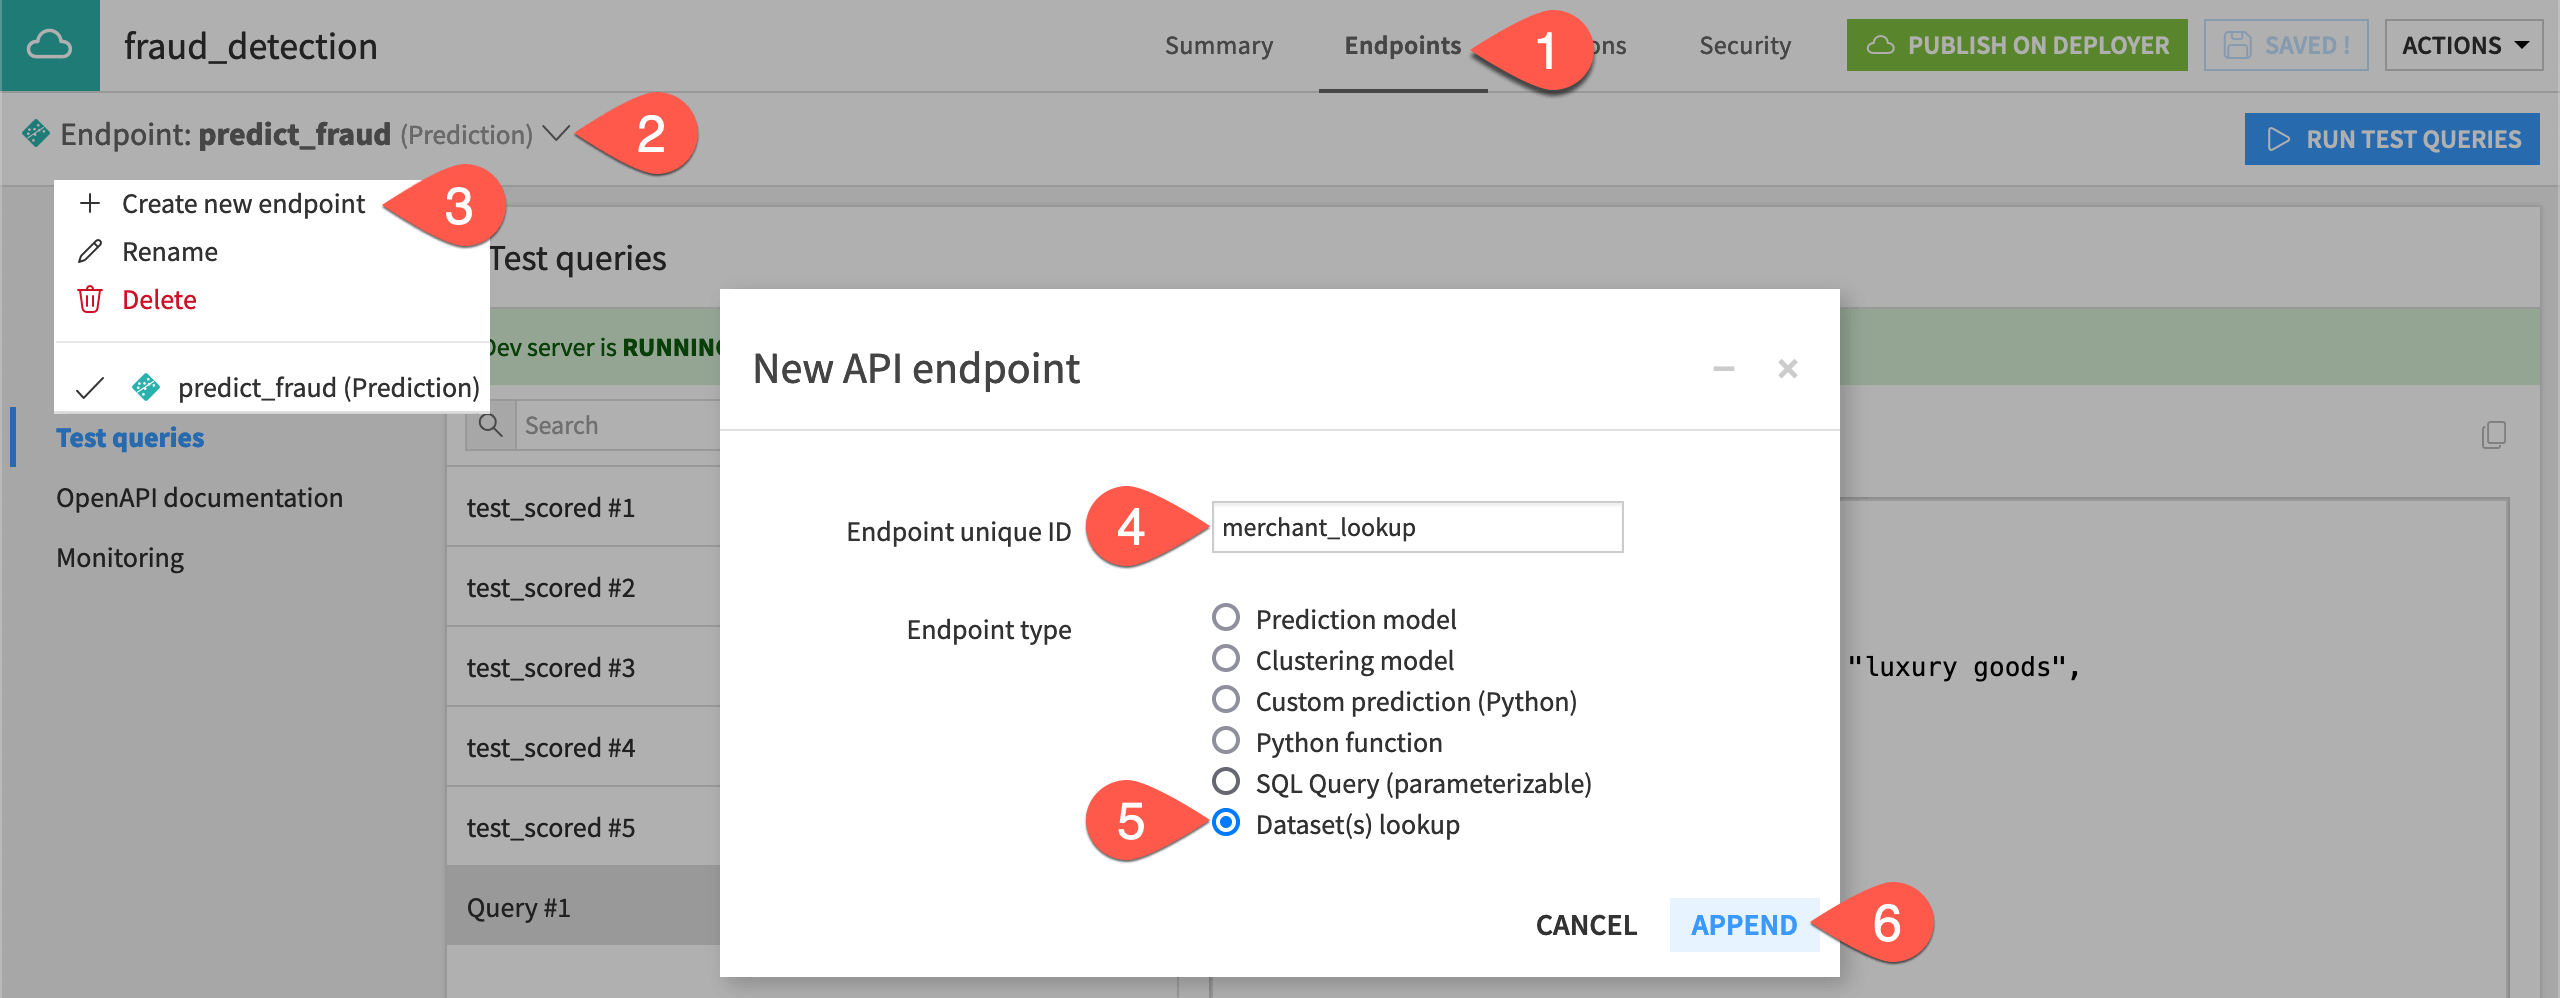Select the Prediction model endpoint type

[1225, 619]
